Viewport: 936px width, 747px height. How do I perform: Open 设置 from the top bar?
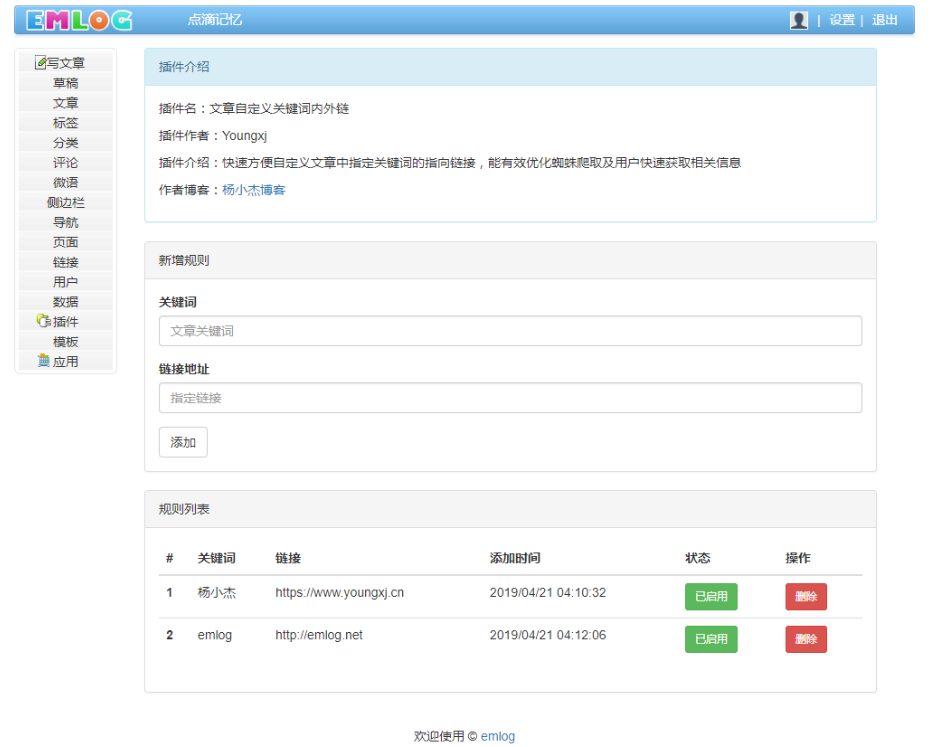[x=842, y=18]
